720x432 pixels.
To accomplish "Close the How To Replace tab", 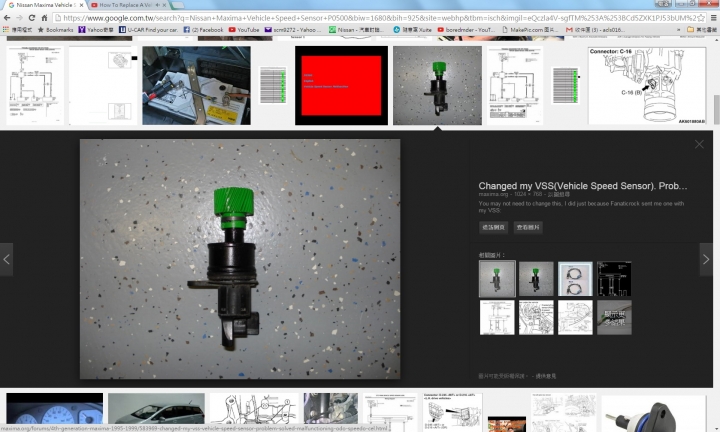I will point(164,5).
